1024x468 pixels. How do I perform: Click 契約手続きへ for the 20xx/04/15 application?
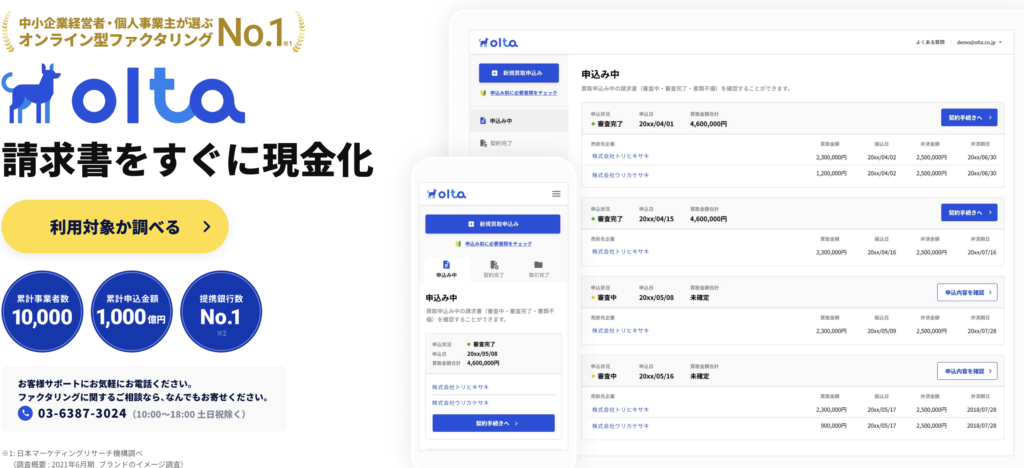969,213
